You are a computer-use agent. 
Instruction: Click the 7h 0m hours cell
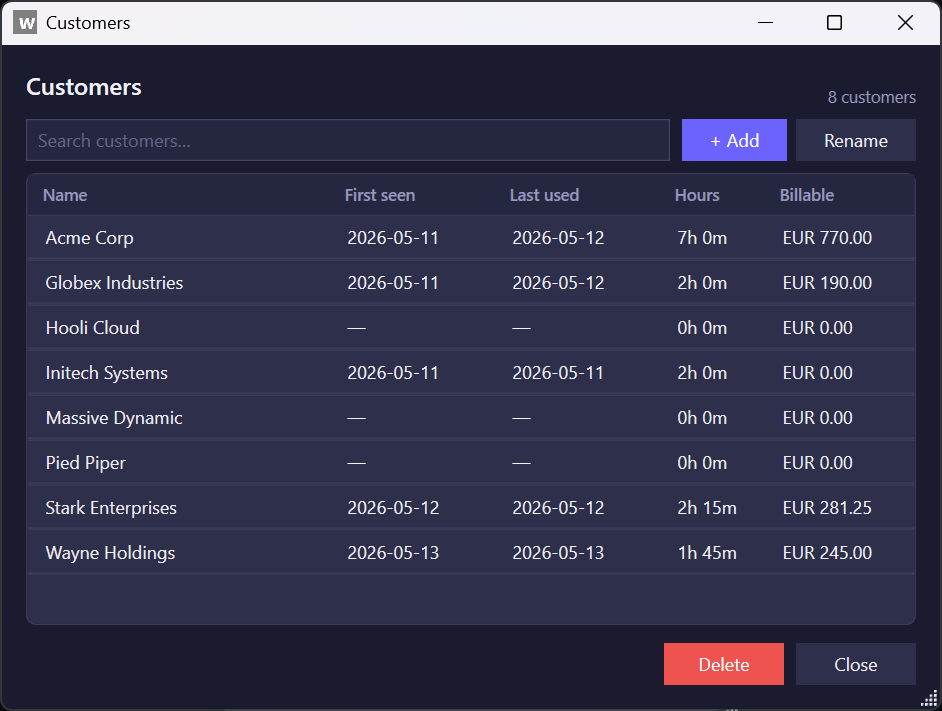click(702, 238)
